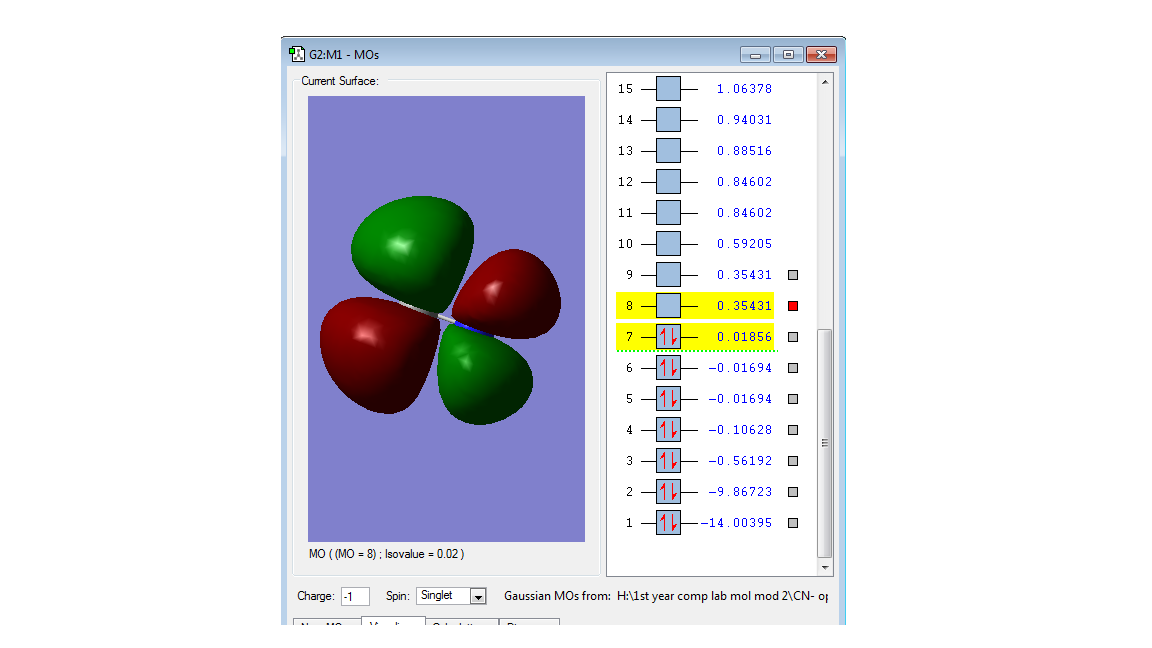Select the paired-electron box of MO 5
This screenshot has width=1152, height=648.
click(668, 399)
